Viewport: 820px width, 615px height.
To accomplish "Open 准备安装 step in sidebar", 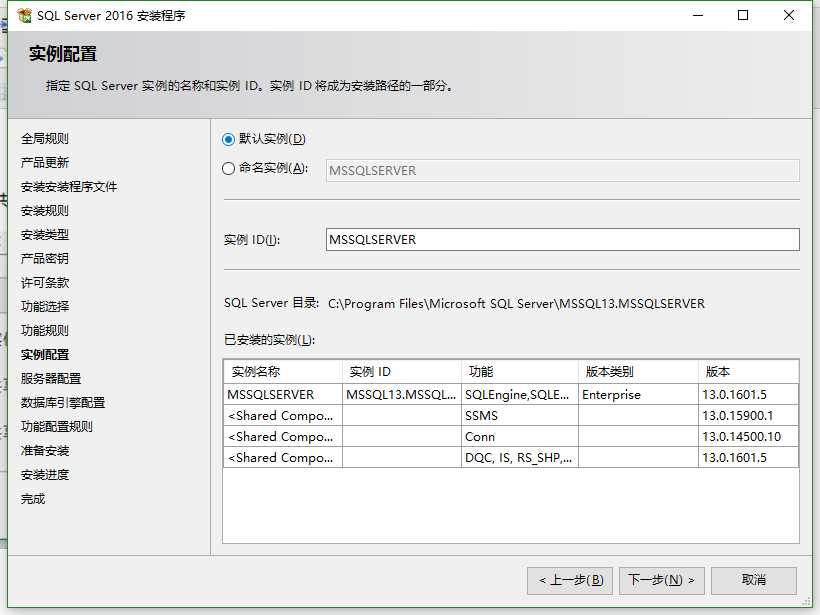I will coord(45,451).
